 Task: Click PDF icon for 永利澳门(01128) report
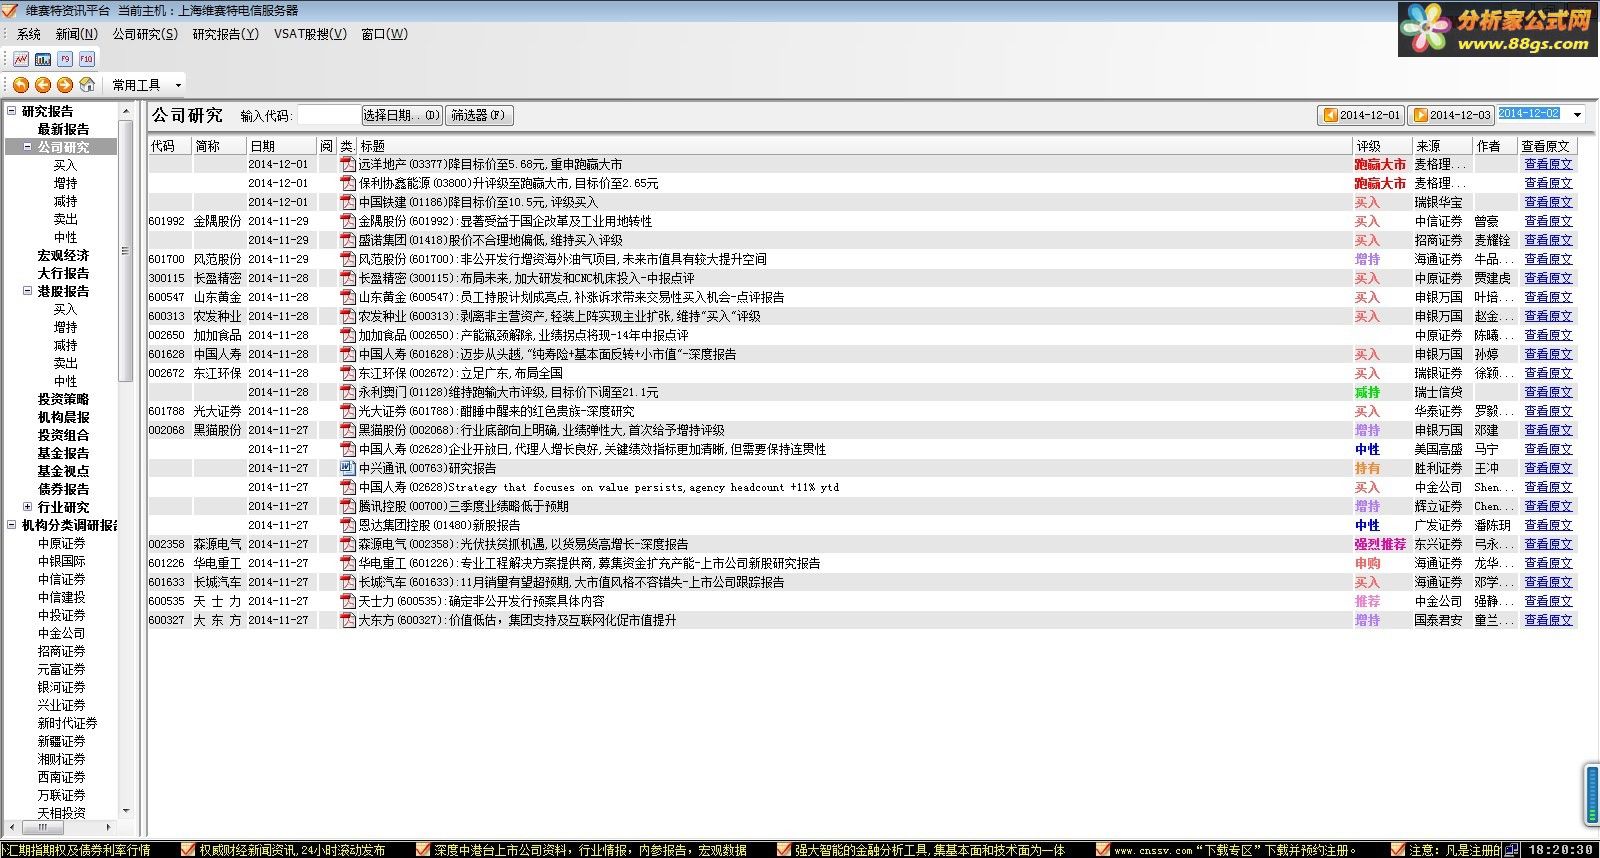(x=348, y=392)
